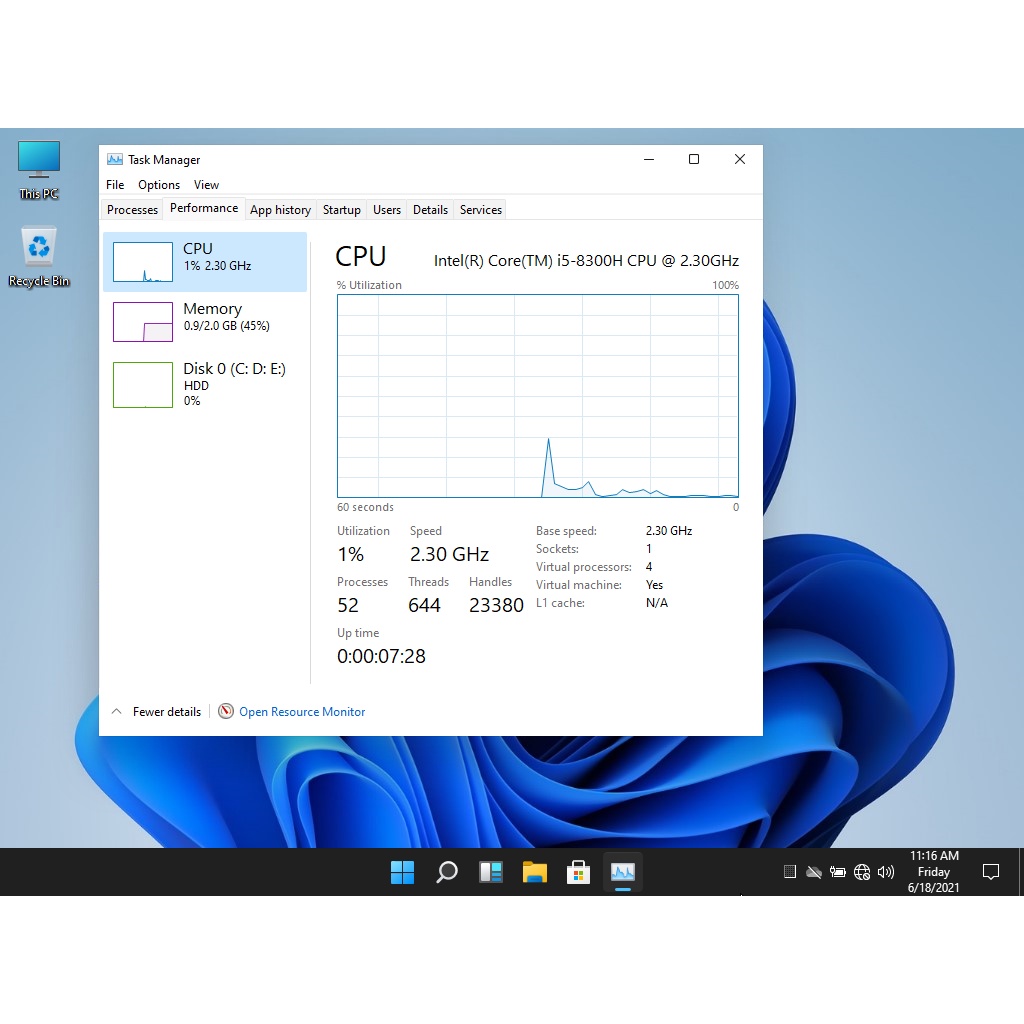1024x1024 pixels.
Task: Collapse view with Fewer details
Action: tap(156, 712)
